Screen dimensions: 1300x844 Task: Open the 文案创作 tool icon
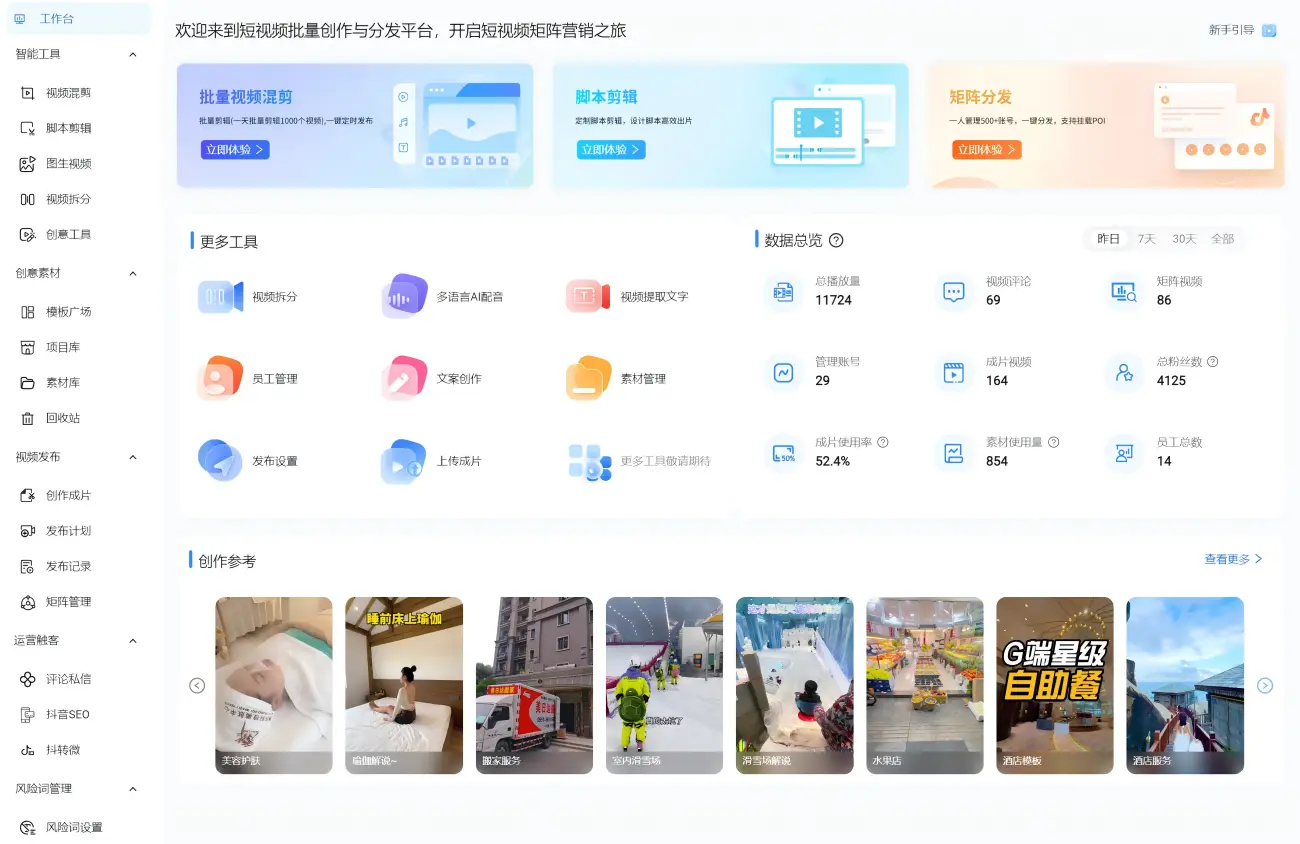click(404, 379)
